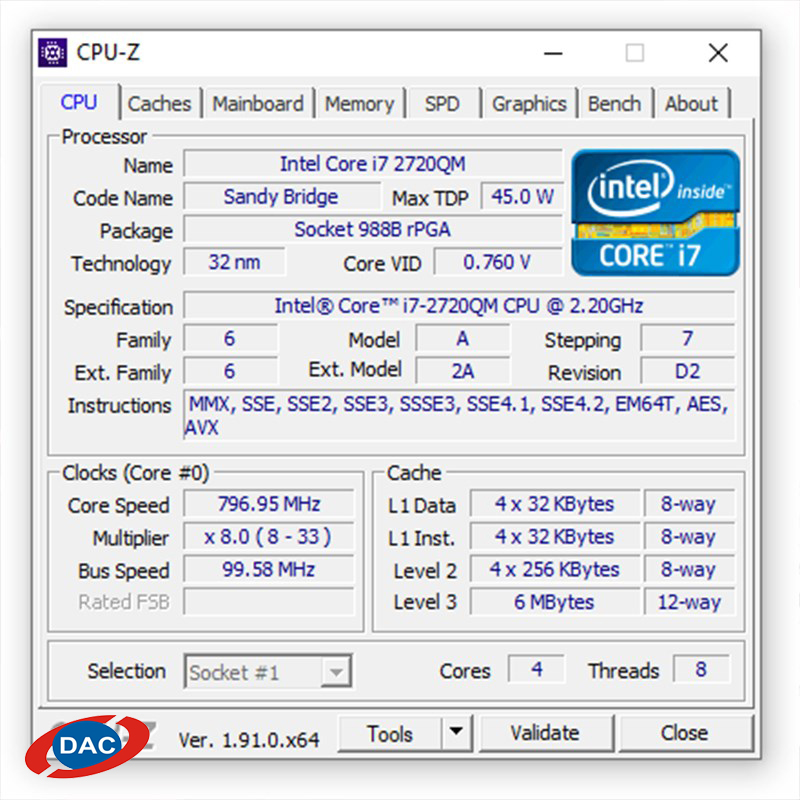
Task: Switch to the Caches tab
Action: tap(159, 104)
